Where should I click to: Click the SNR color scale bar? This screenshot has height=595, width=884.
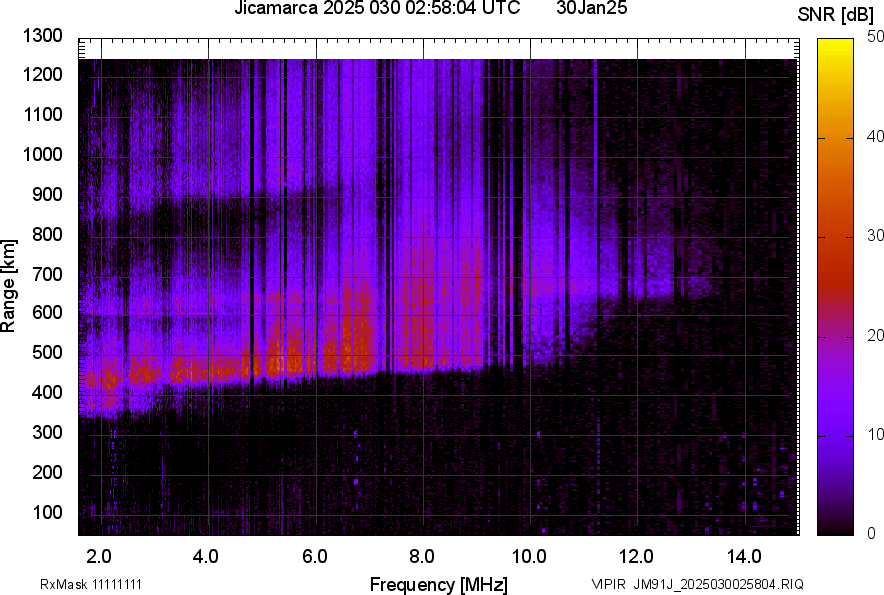click(836, 287)
